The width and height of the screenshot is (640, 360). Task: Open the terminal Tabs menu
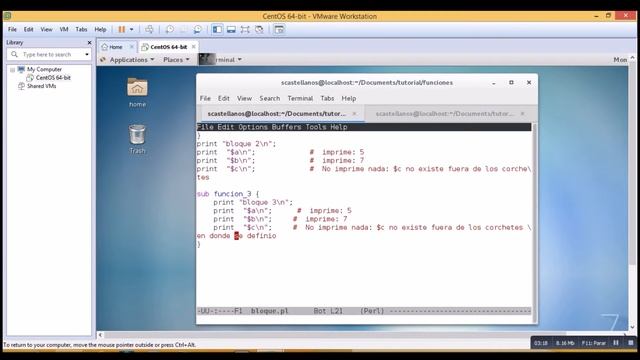(x=327, y=98)
